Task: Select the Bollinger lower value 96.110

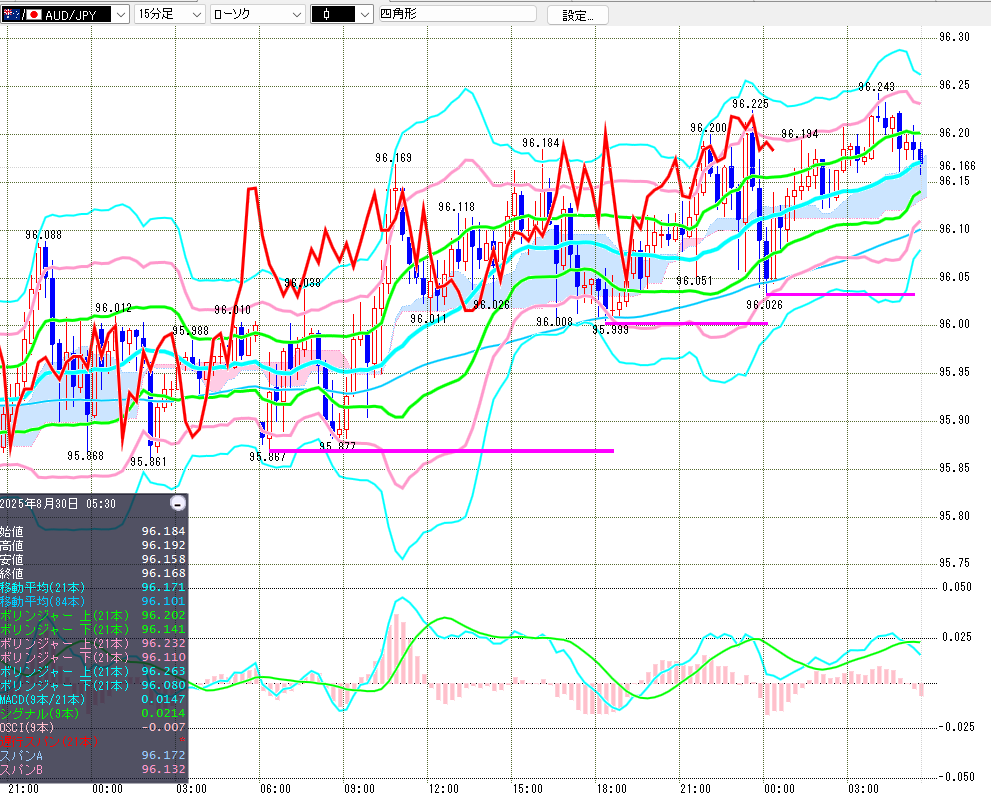Action: 164,657
